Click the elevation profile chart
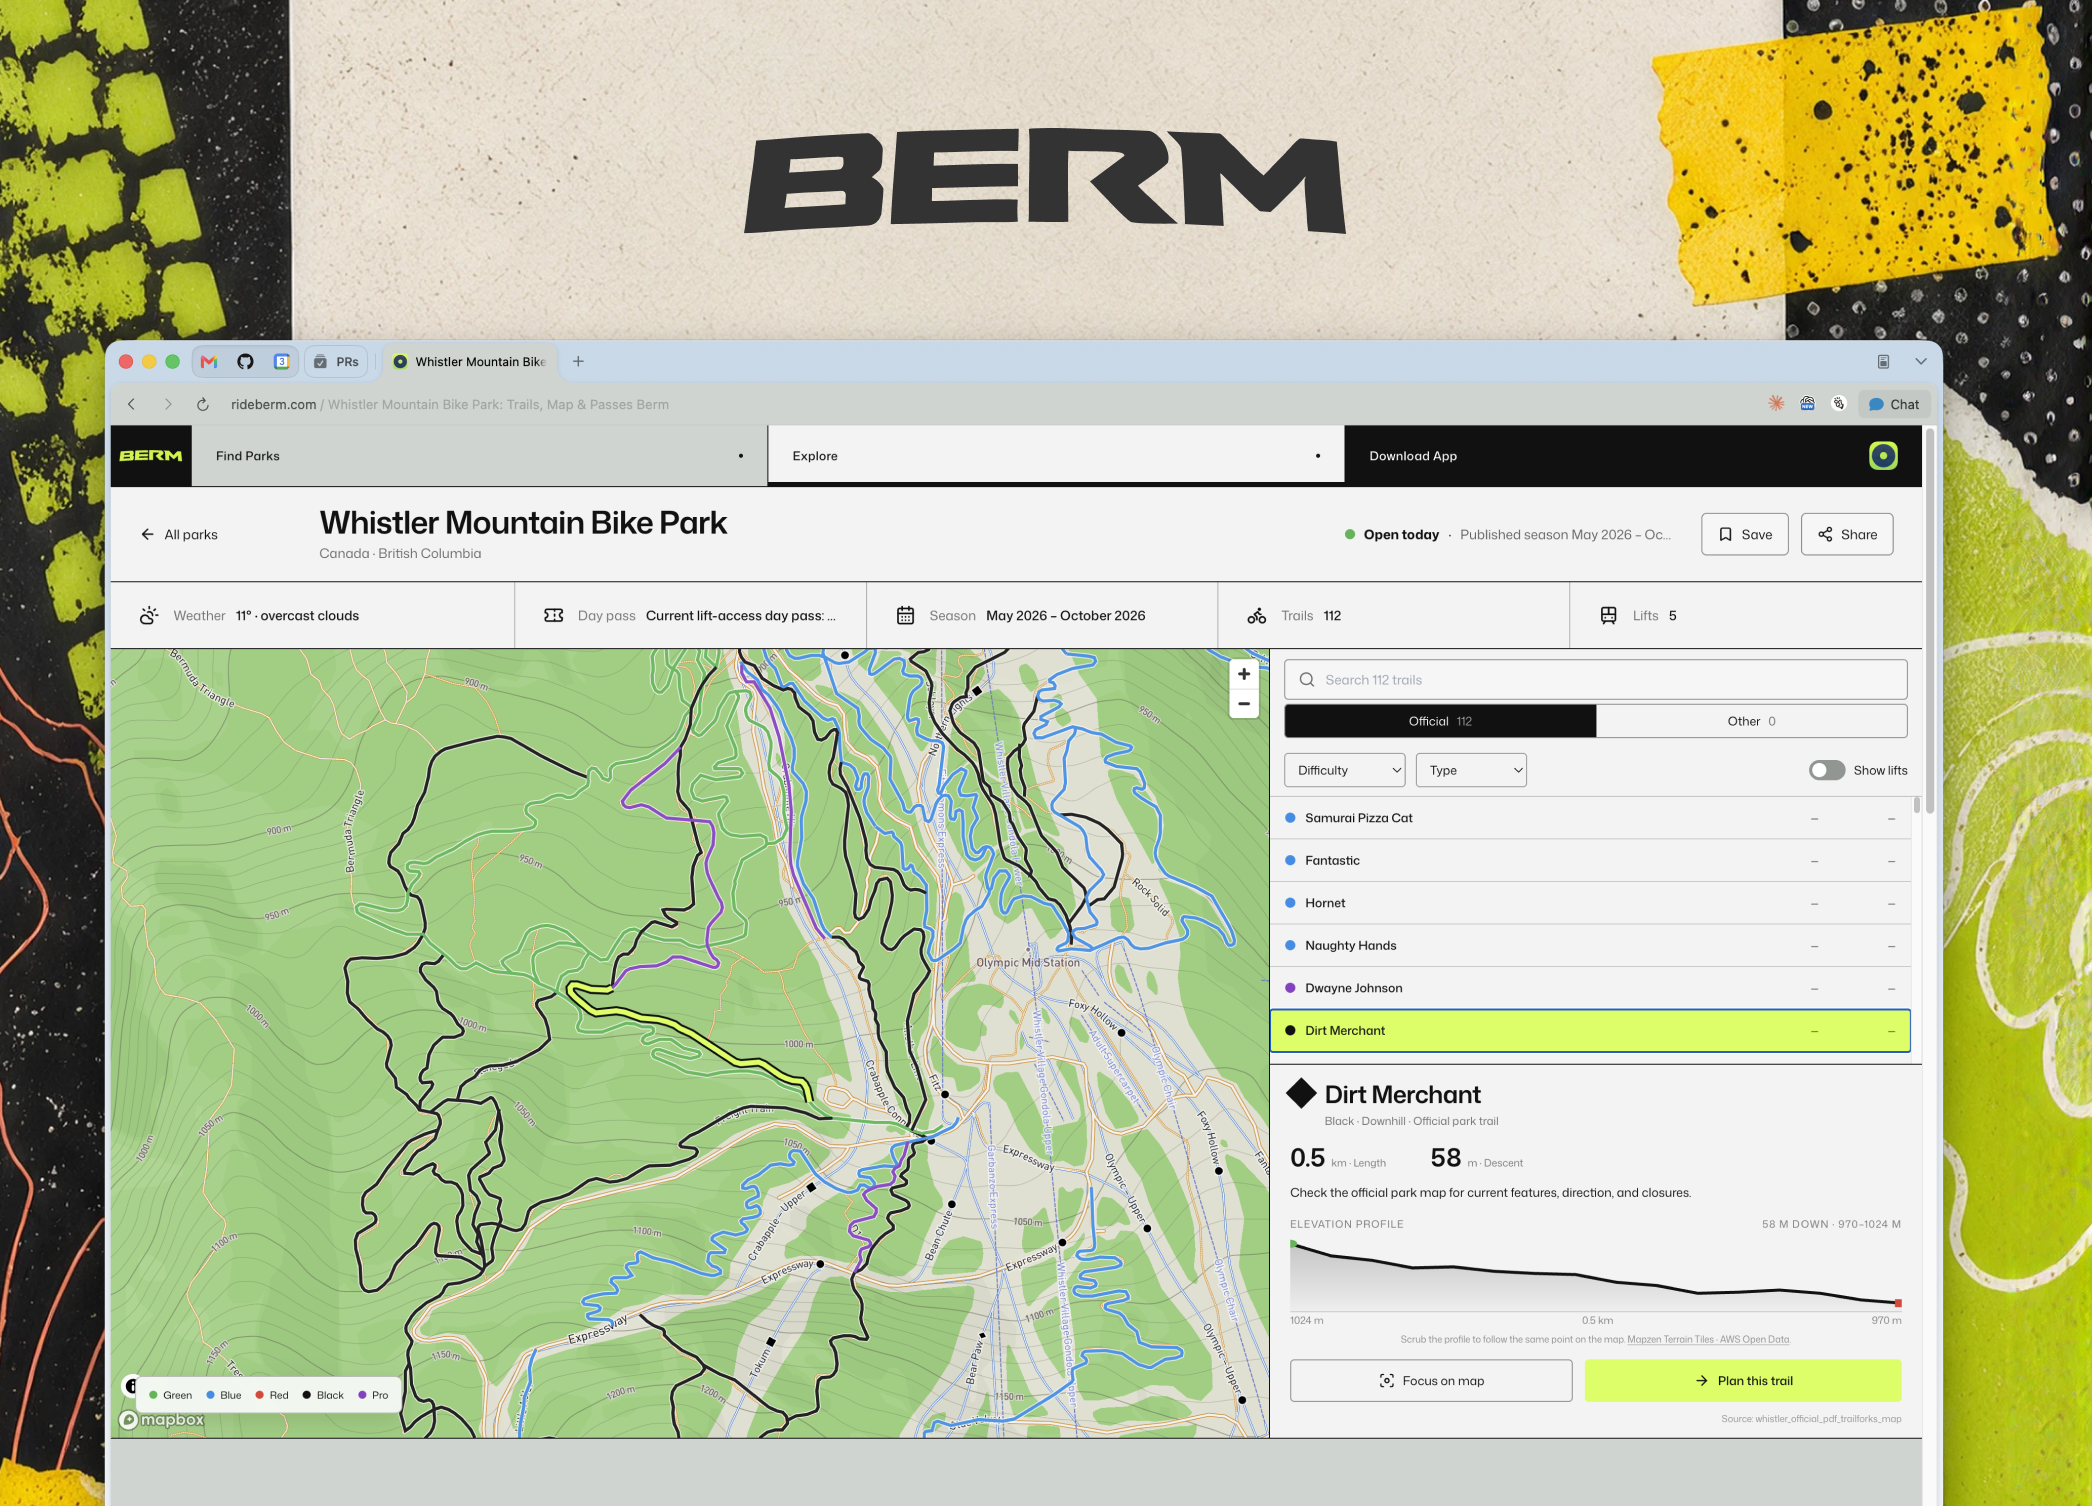2092x1506 pixels. click(x=1596, y=1275)
